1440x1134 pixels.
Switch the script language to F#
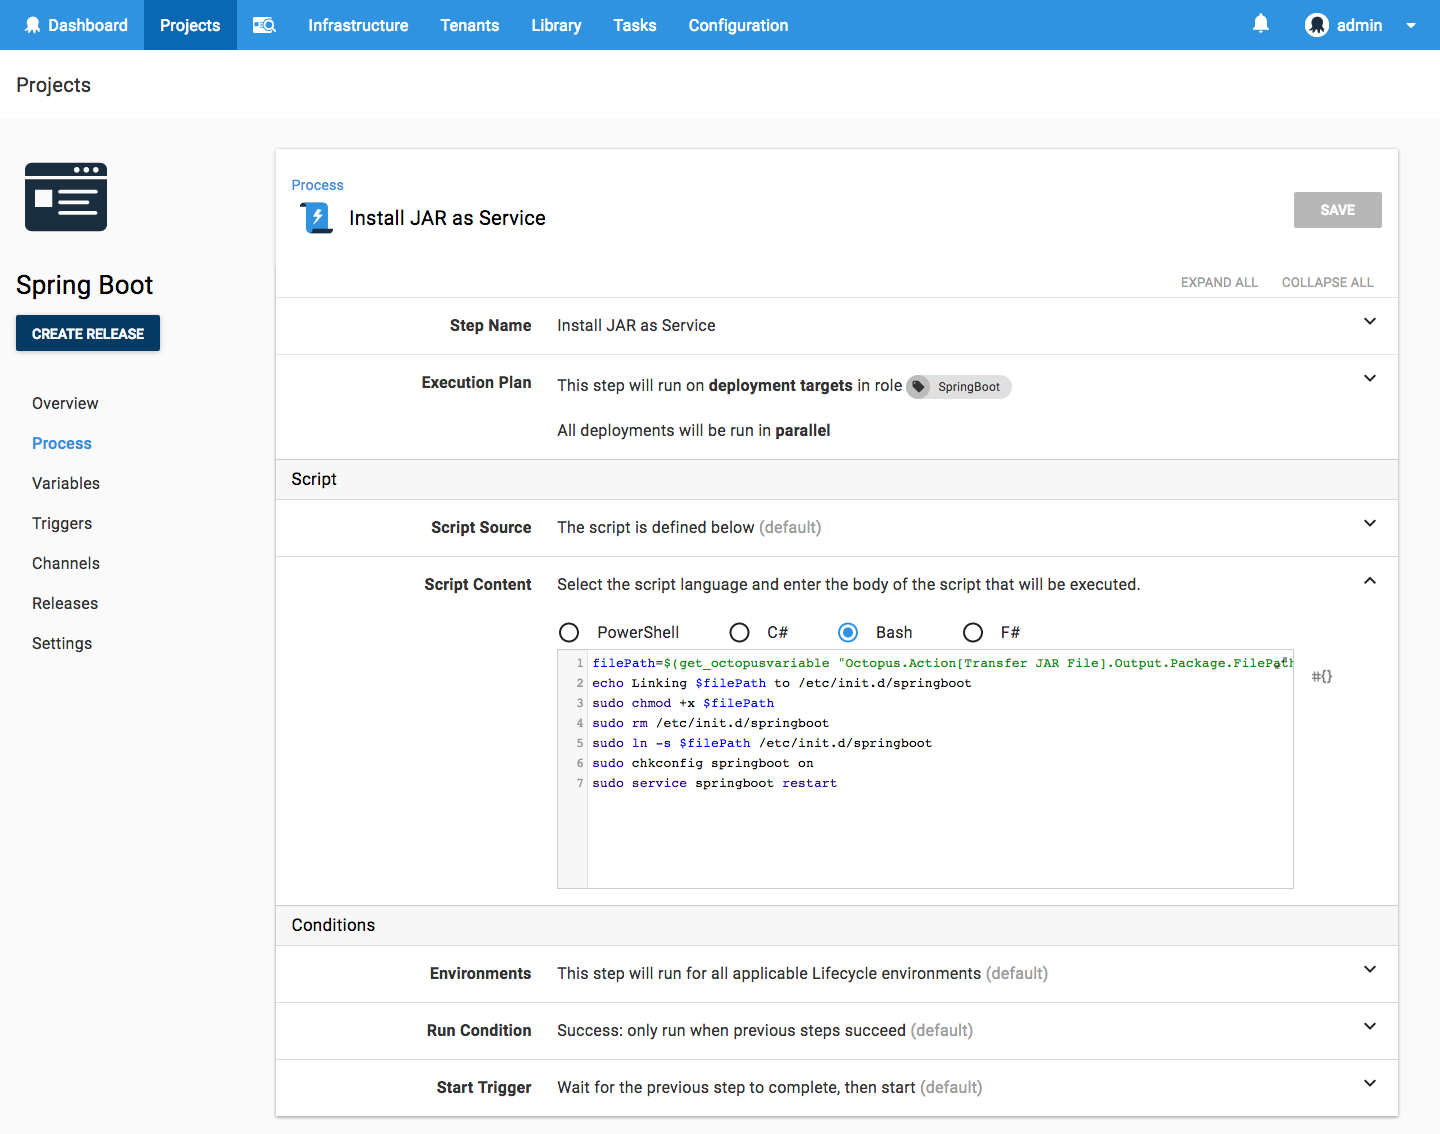973,632
